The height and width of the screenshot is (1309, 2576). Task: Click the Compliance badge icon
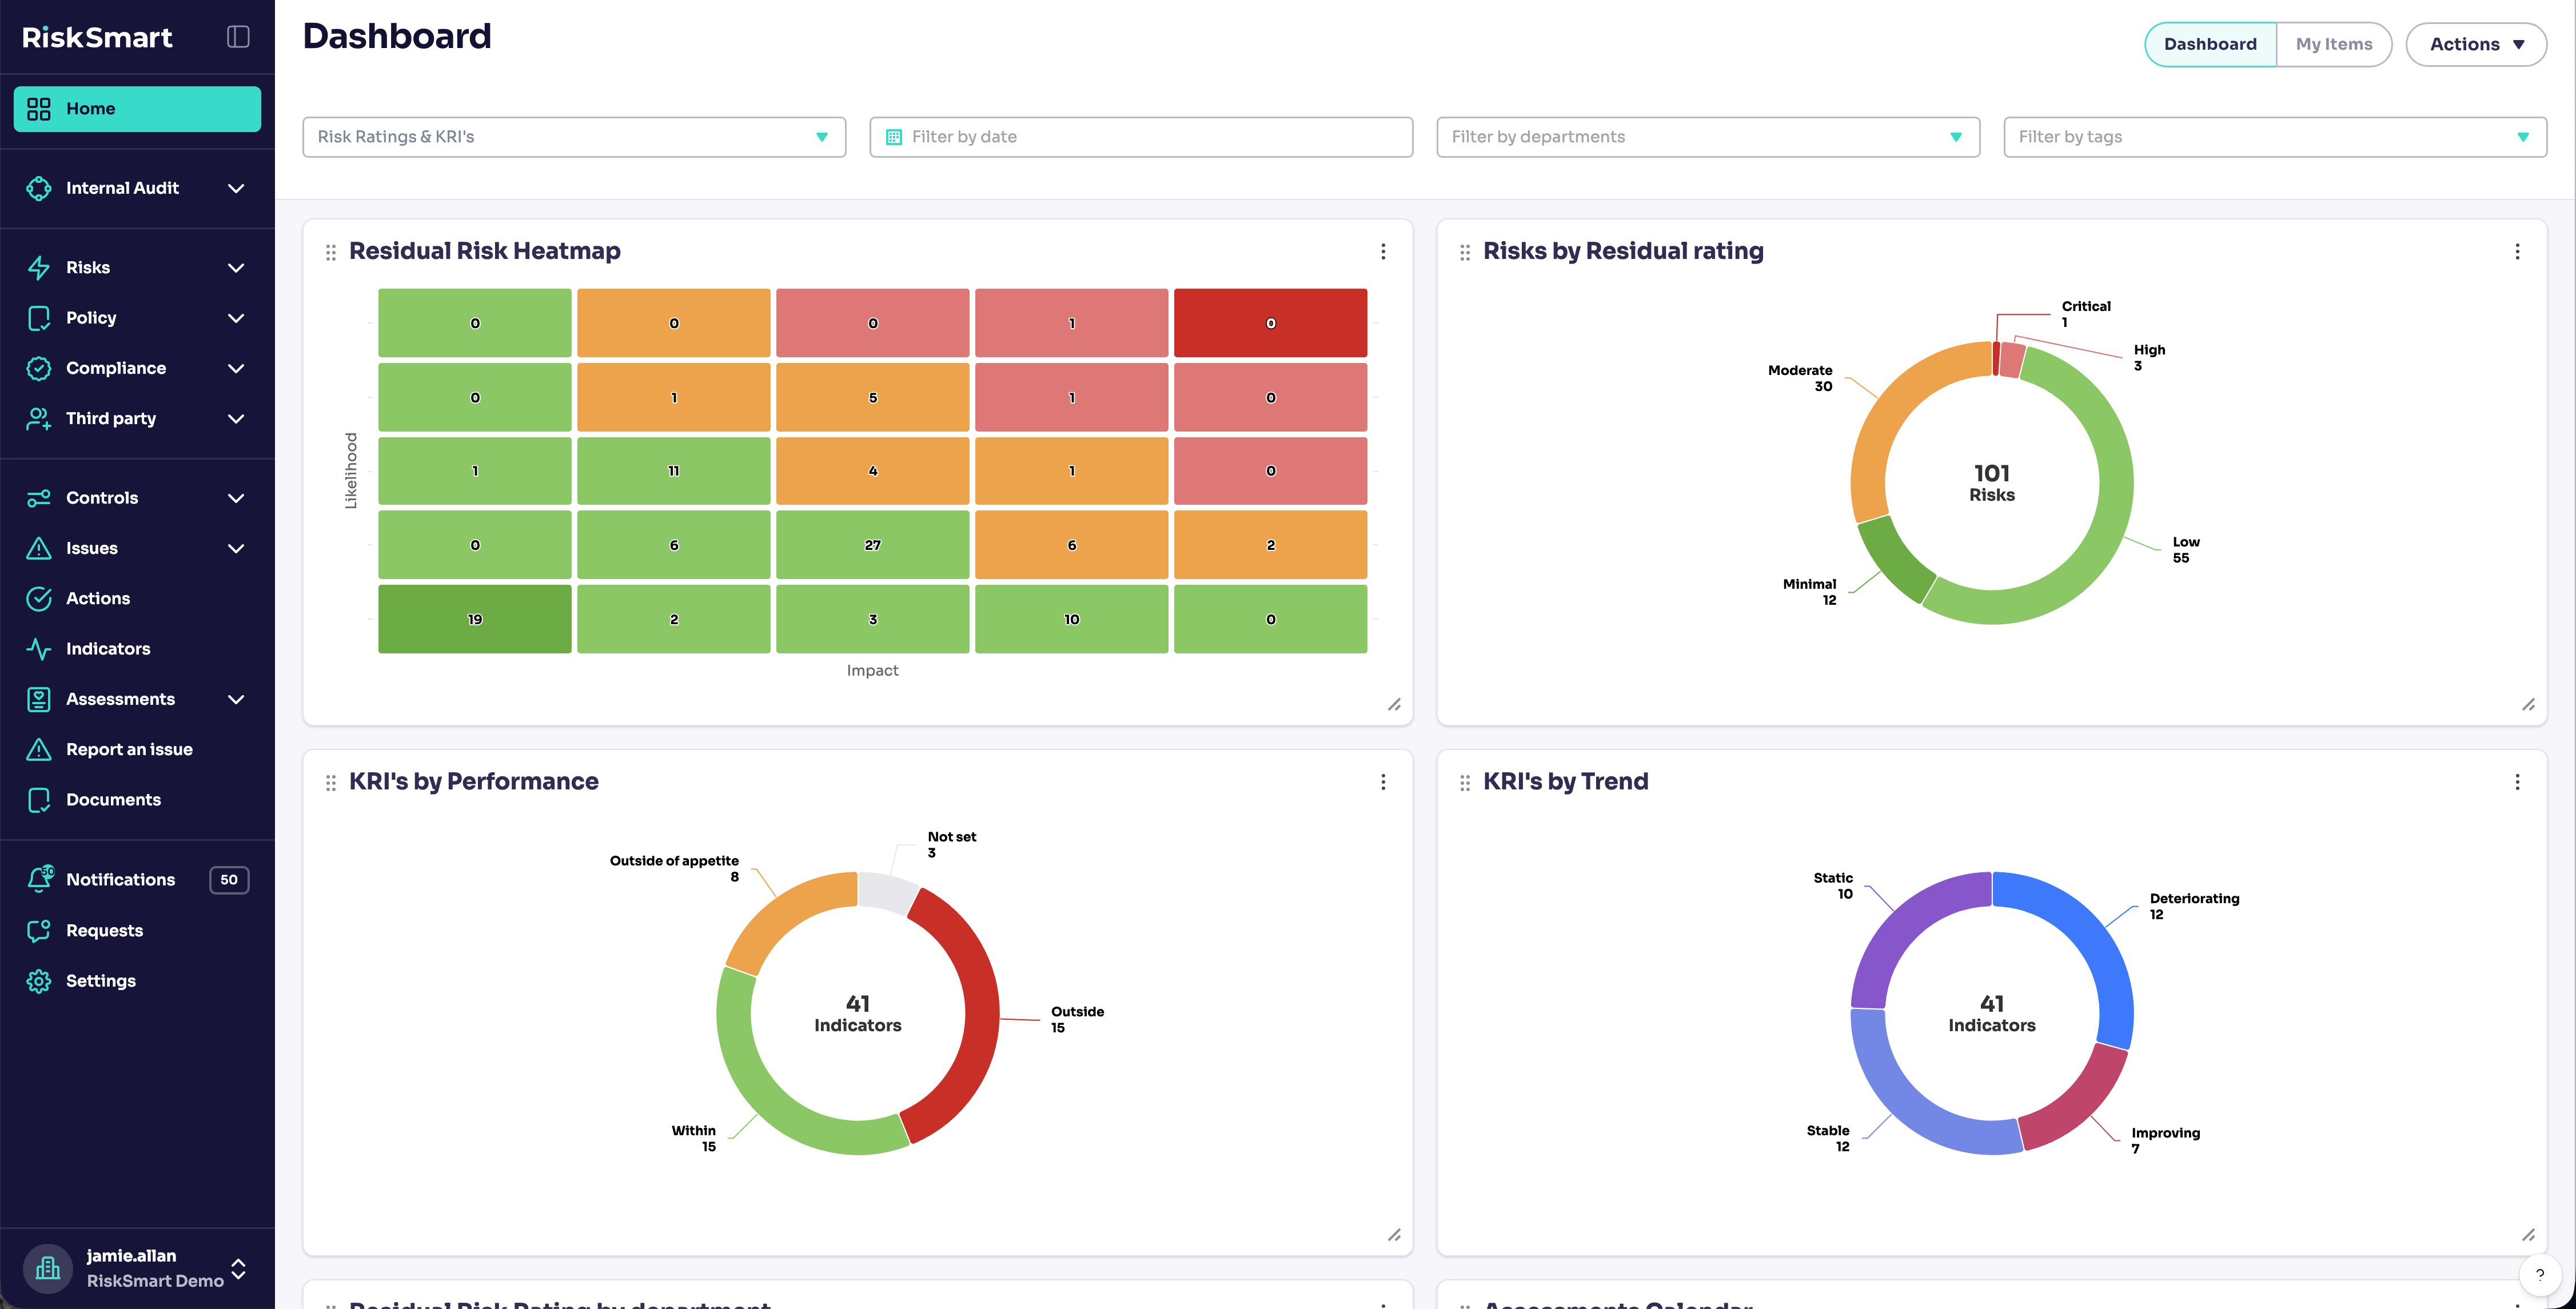pyautogui.click(x=39, y=368)
